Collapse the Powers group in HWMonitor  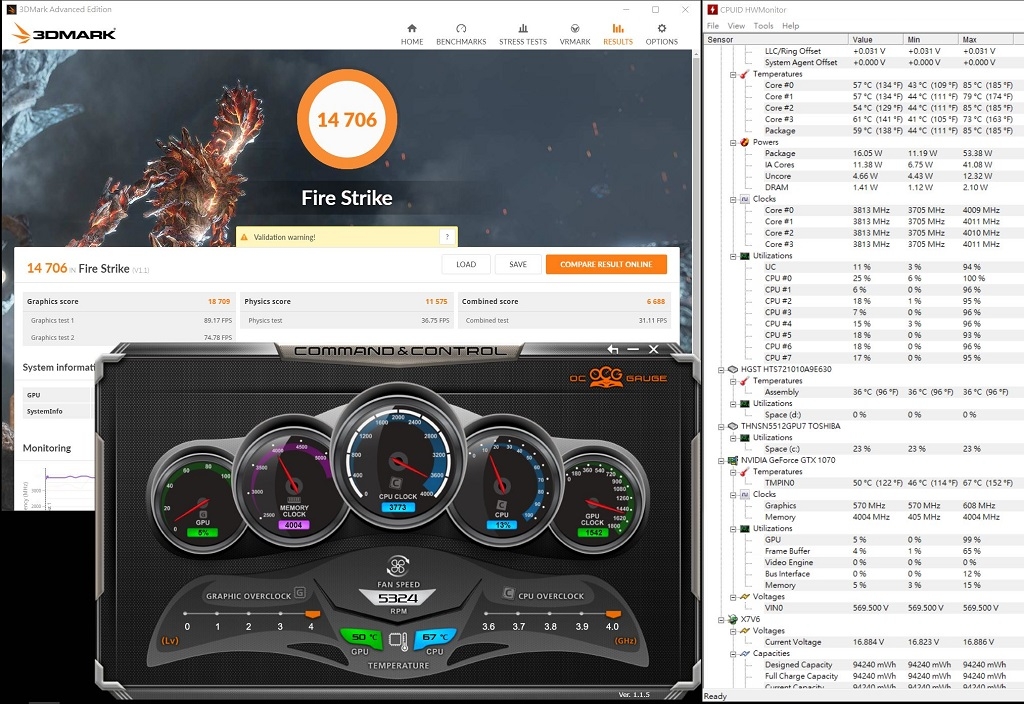733,142
